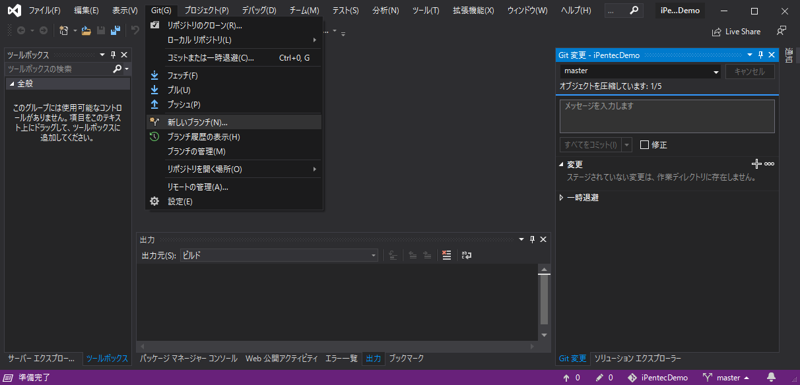Viewport: 800px width, 385px height.
Task: Collapse the 変更 section triangle
Action: (562, 164)
